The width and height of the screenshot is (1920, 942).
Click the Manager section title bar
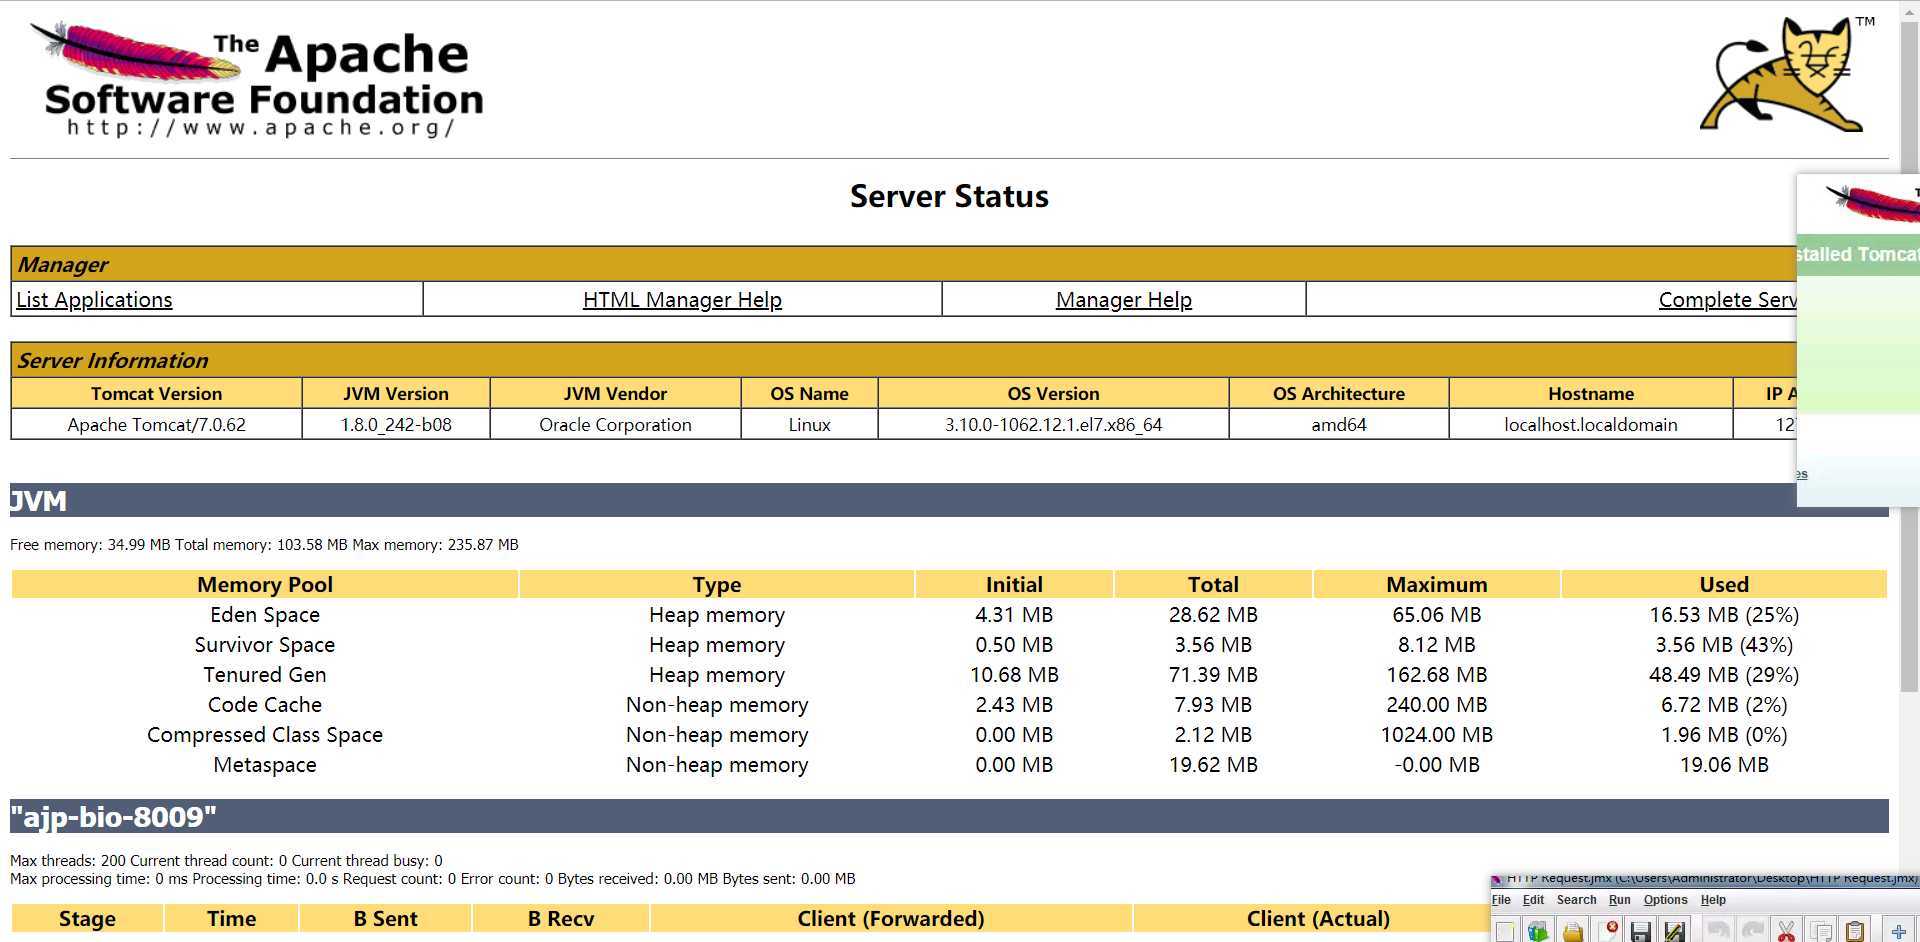(x=903, y=264)
